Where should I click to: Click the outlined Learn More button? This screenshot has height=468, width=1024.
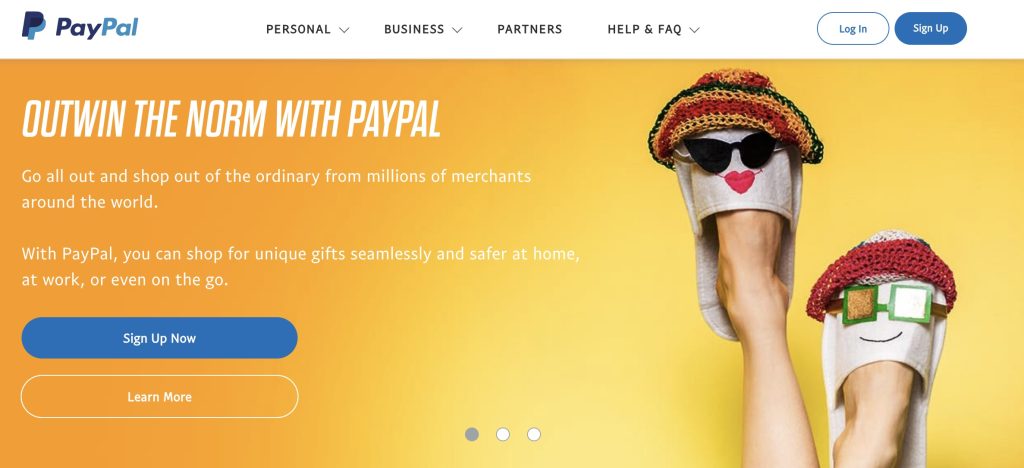[159, 396]
